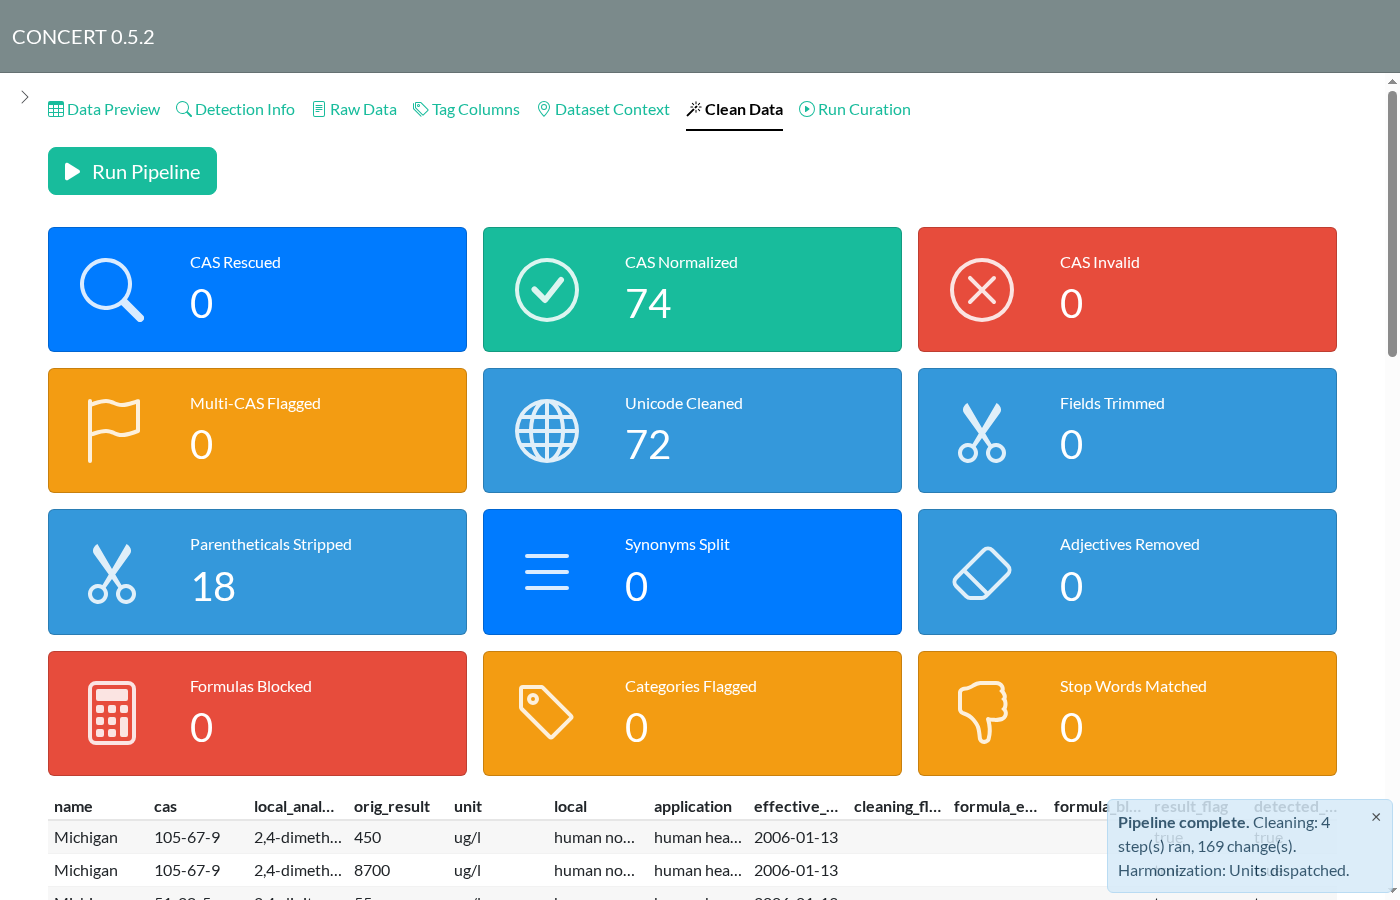This screenshot has height=900, width=1400.
Task: Click the checkmark icon in CAS Normalized card
Action: click(x=547, y=290)
